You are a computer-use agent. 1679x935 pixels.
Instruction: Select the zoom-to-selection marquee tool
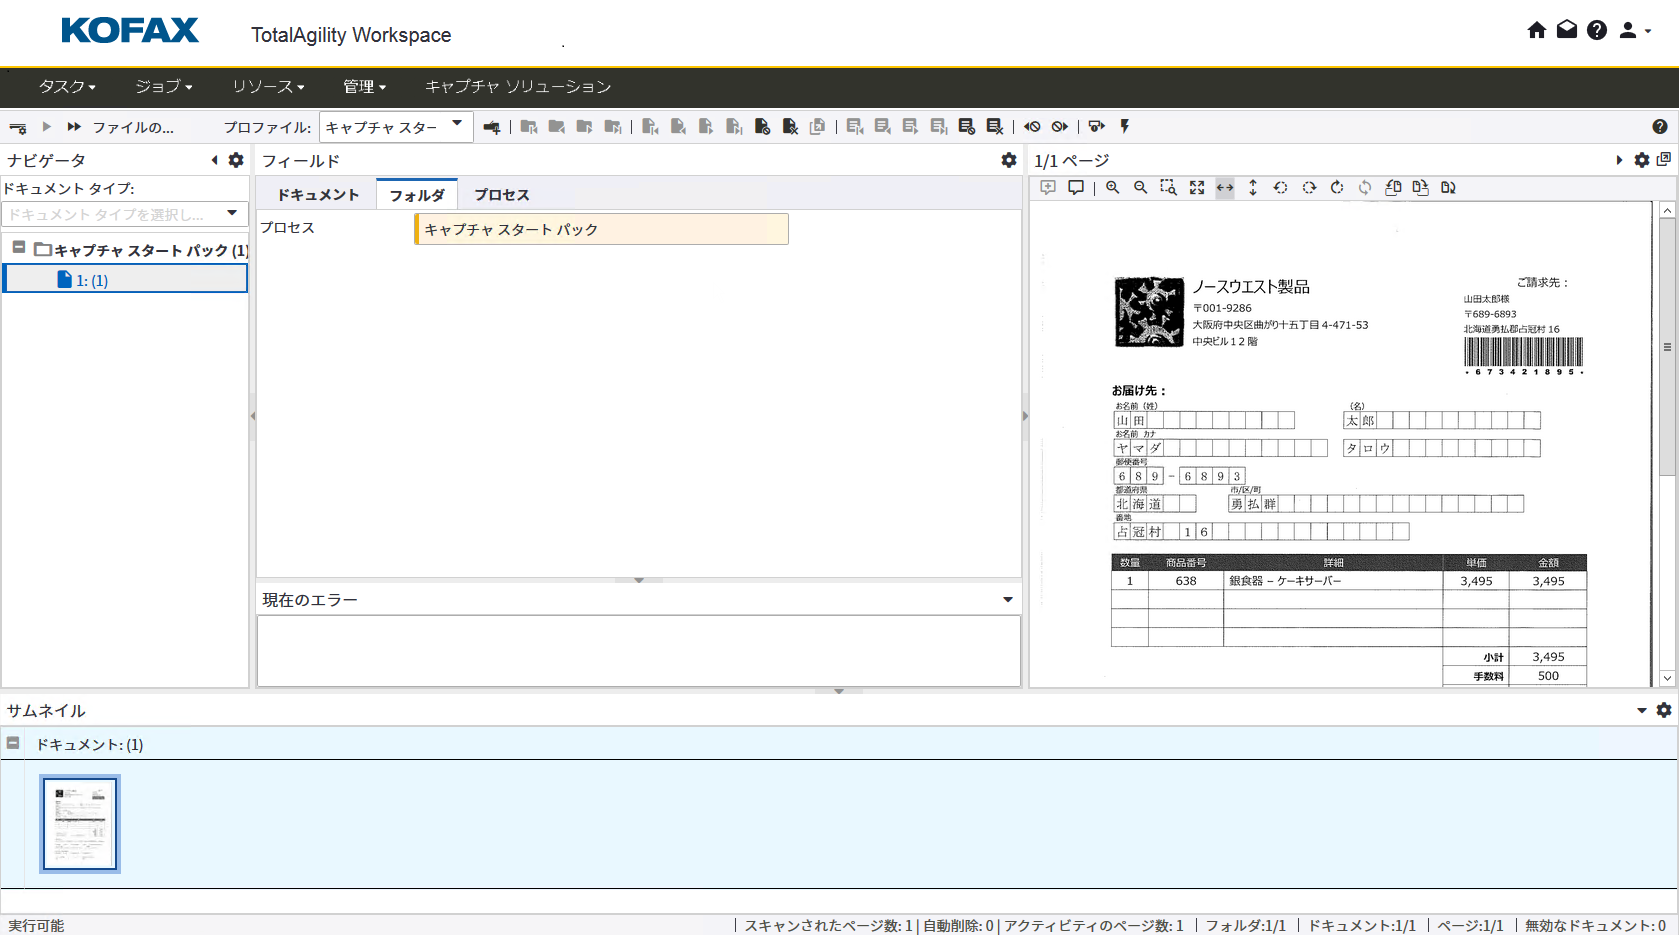pyautogui.click(x=1168, y=188)
